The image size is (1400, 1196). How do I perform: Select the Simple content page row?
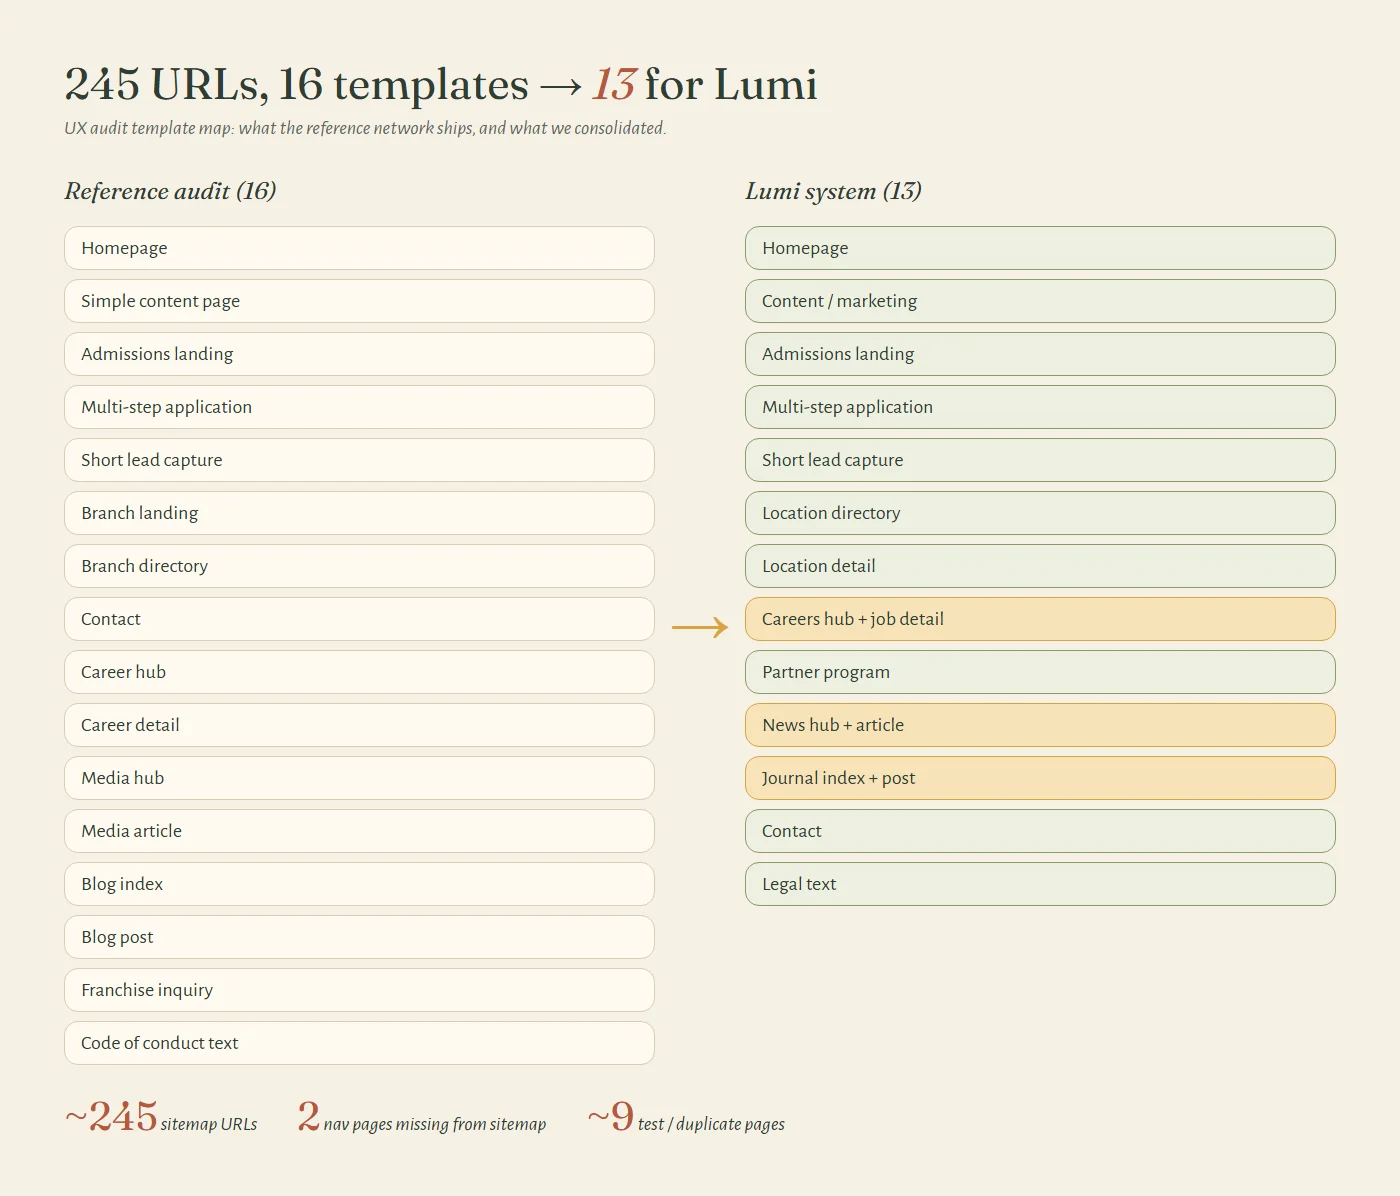coord(359,301)
